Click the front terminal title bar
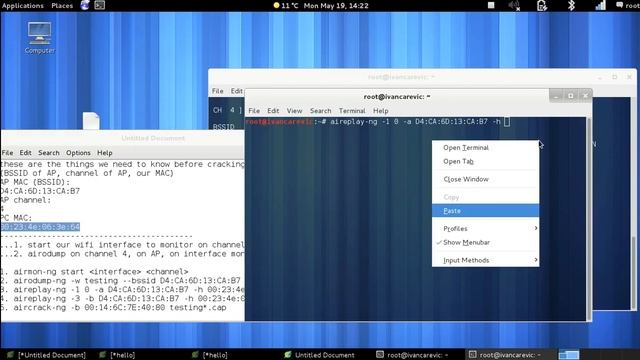The width and height of the screenshot is (640, 360). coord(397,97)
